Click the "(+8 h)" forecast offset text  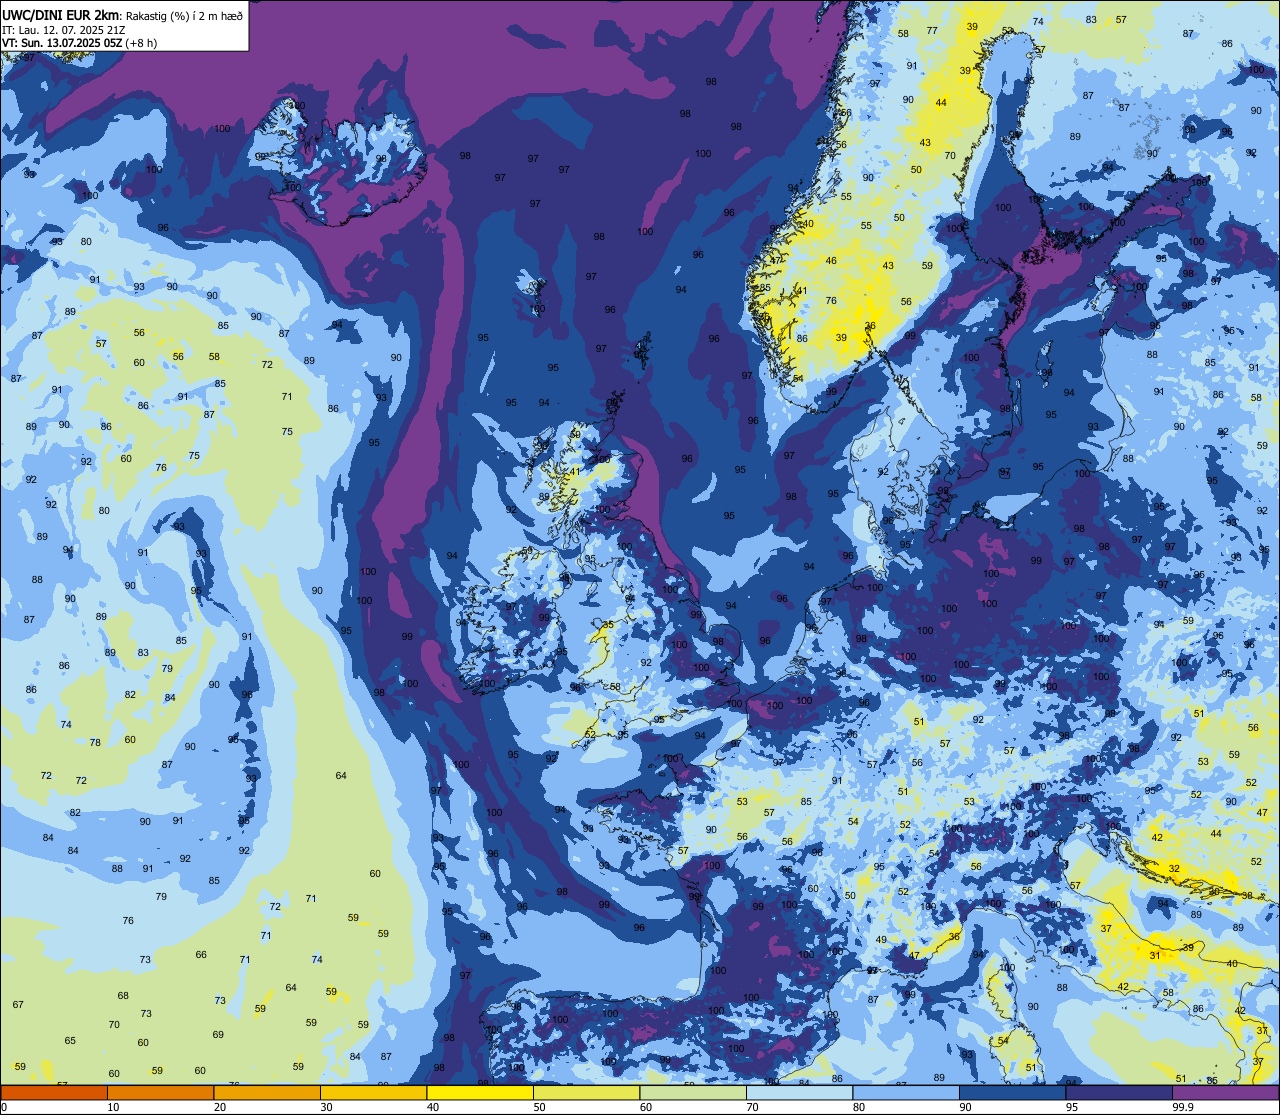click(x=143, y=43)
